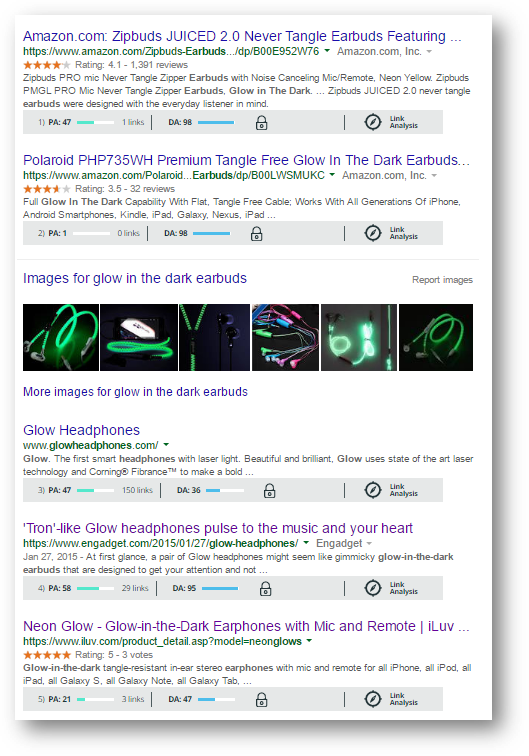Open last green glowing earbuds thumbnail

436,338
